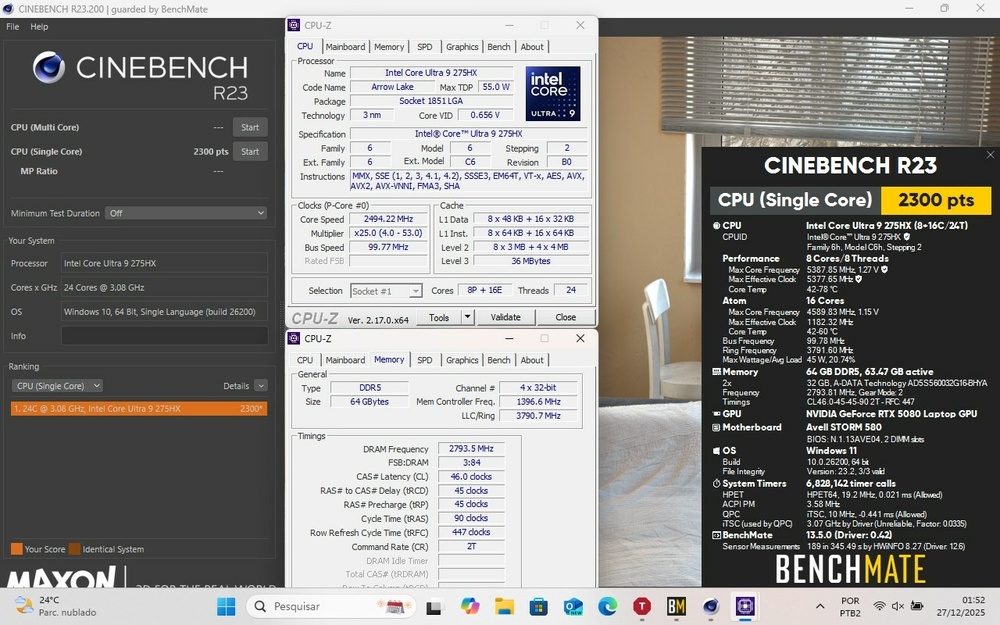The image size is (1000, 625).
Task: Open BenchMate from the taskbar
Action: [676, 606]
